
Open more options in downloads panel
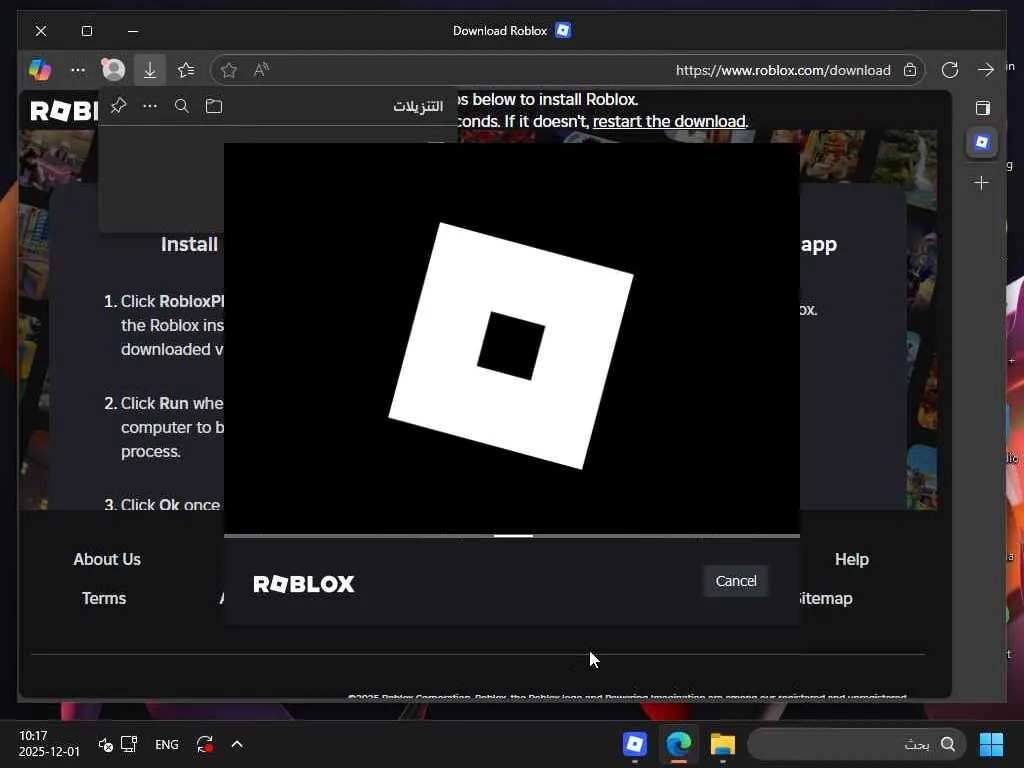click(x=150, y=106)
